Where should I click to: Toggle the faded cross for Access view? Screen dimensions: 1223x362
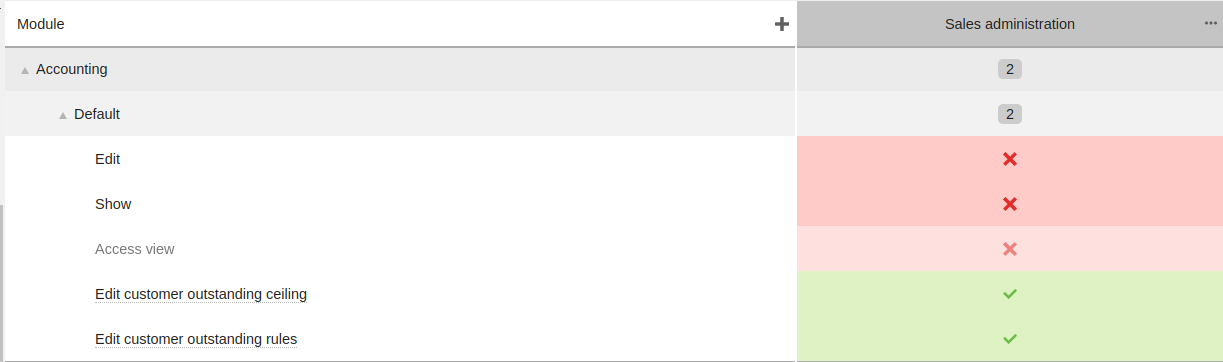1010,249
